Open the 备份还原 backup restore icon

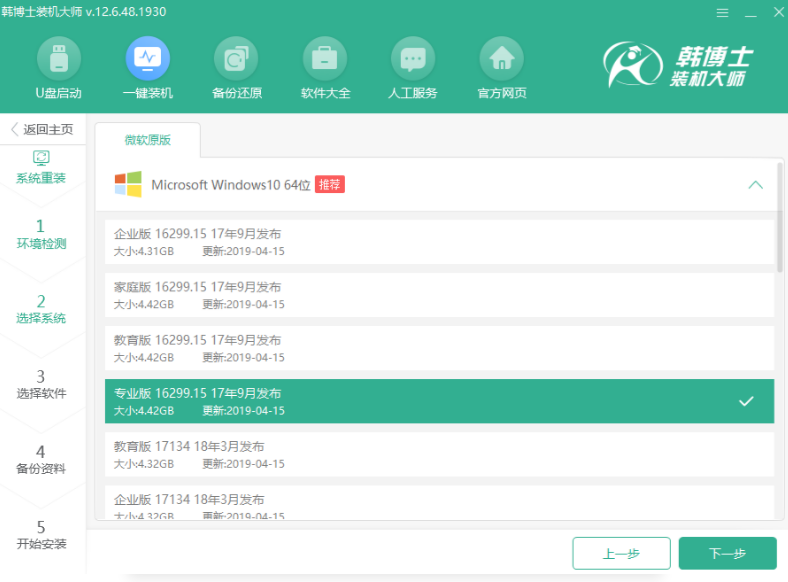click(x=236, y=59)
